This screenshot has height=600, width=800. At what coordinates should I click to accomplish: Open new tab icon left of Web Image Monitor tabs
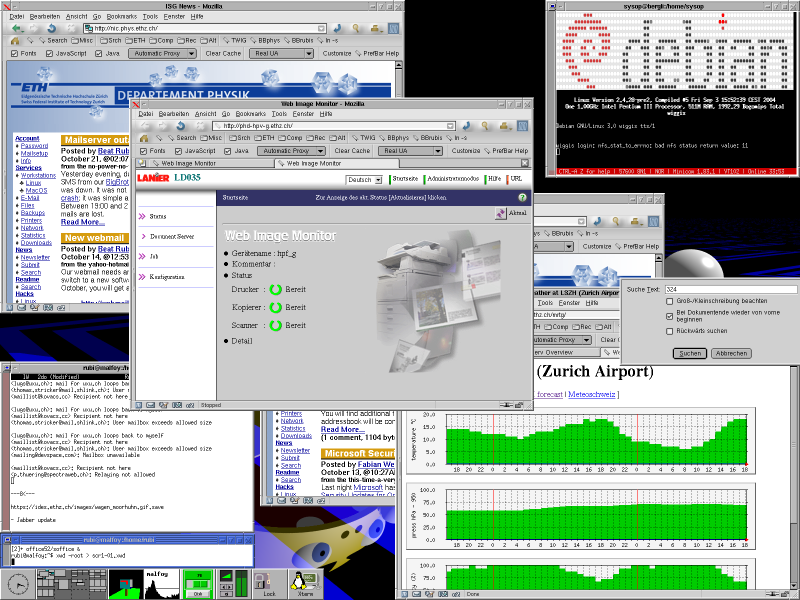pyautogui.click(x=141, y=163)
